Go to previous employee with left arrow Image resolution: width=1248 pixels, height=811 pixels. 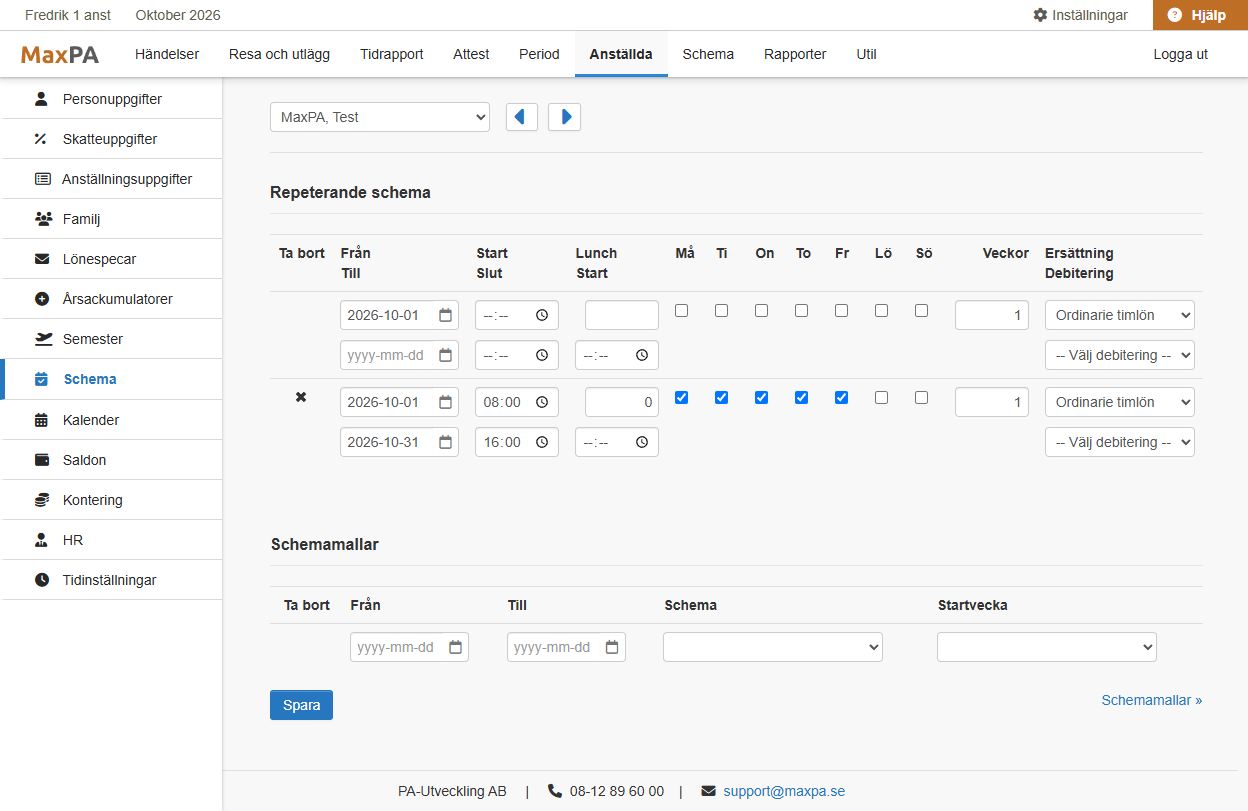tap(522, 117)
